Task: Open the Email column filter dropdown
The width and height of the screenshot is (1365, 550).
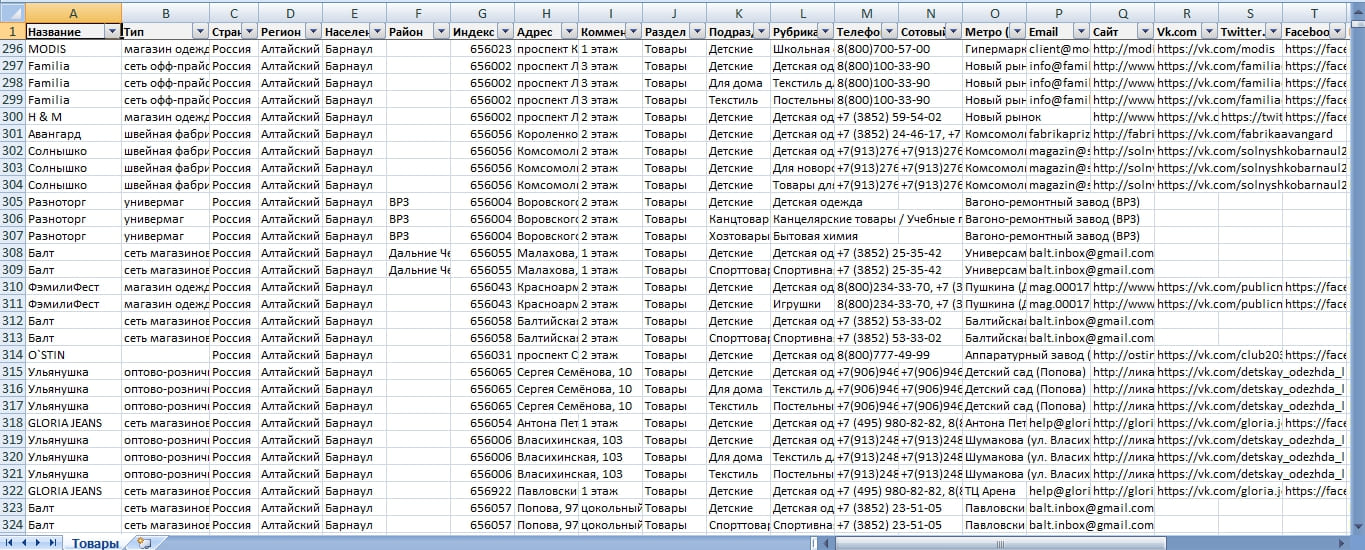Action: pyautogui.click(x=1080, y=32)
